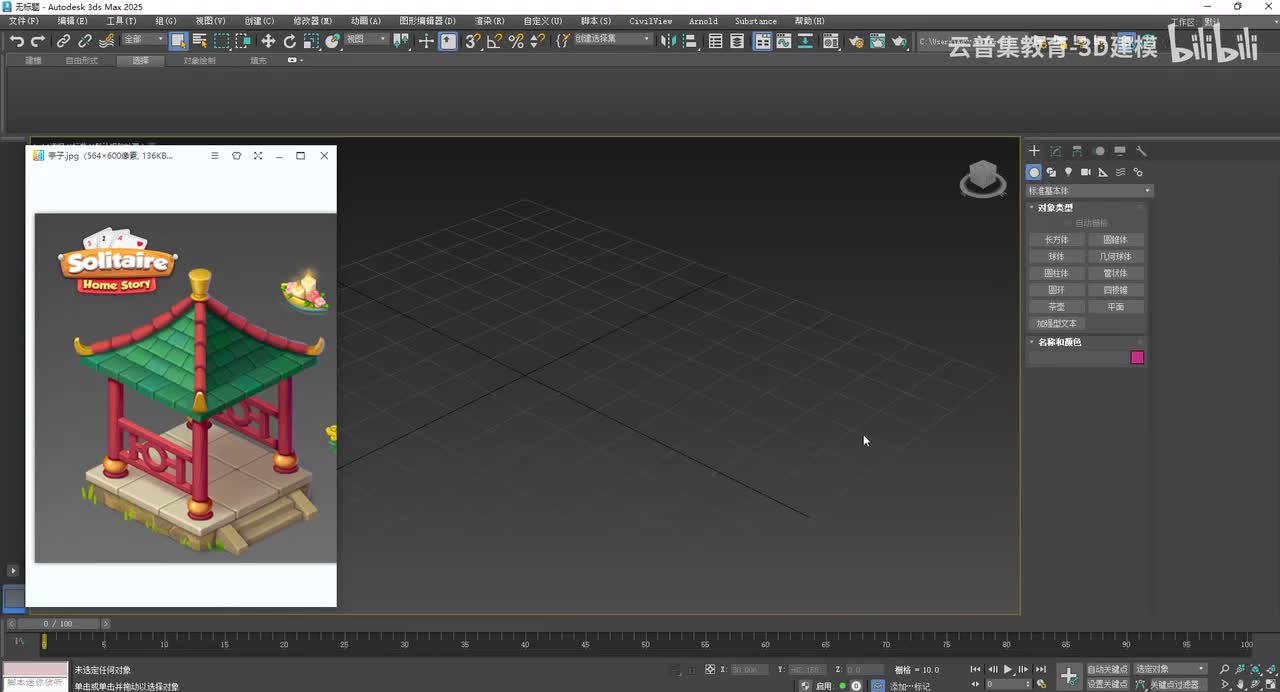
Task: Expand the 标准基本体 primitive type dropdown
Action: pos(1090,191)
